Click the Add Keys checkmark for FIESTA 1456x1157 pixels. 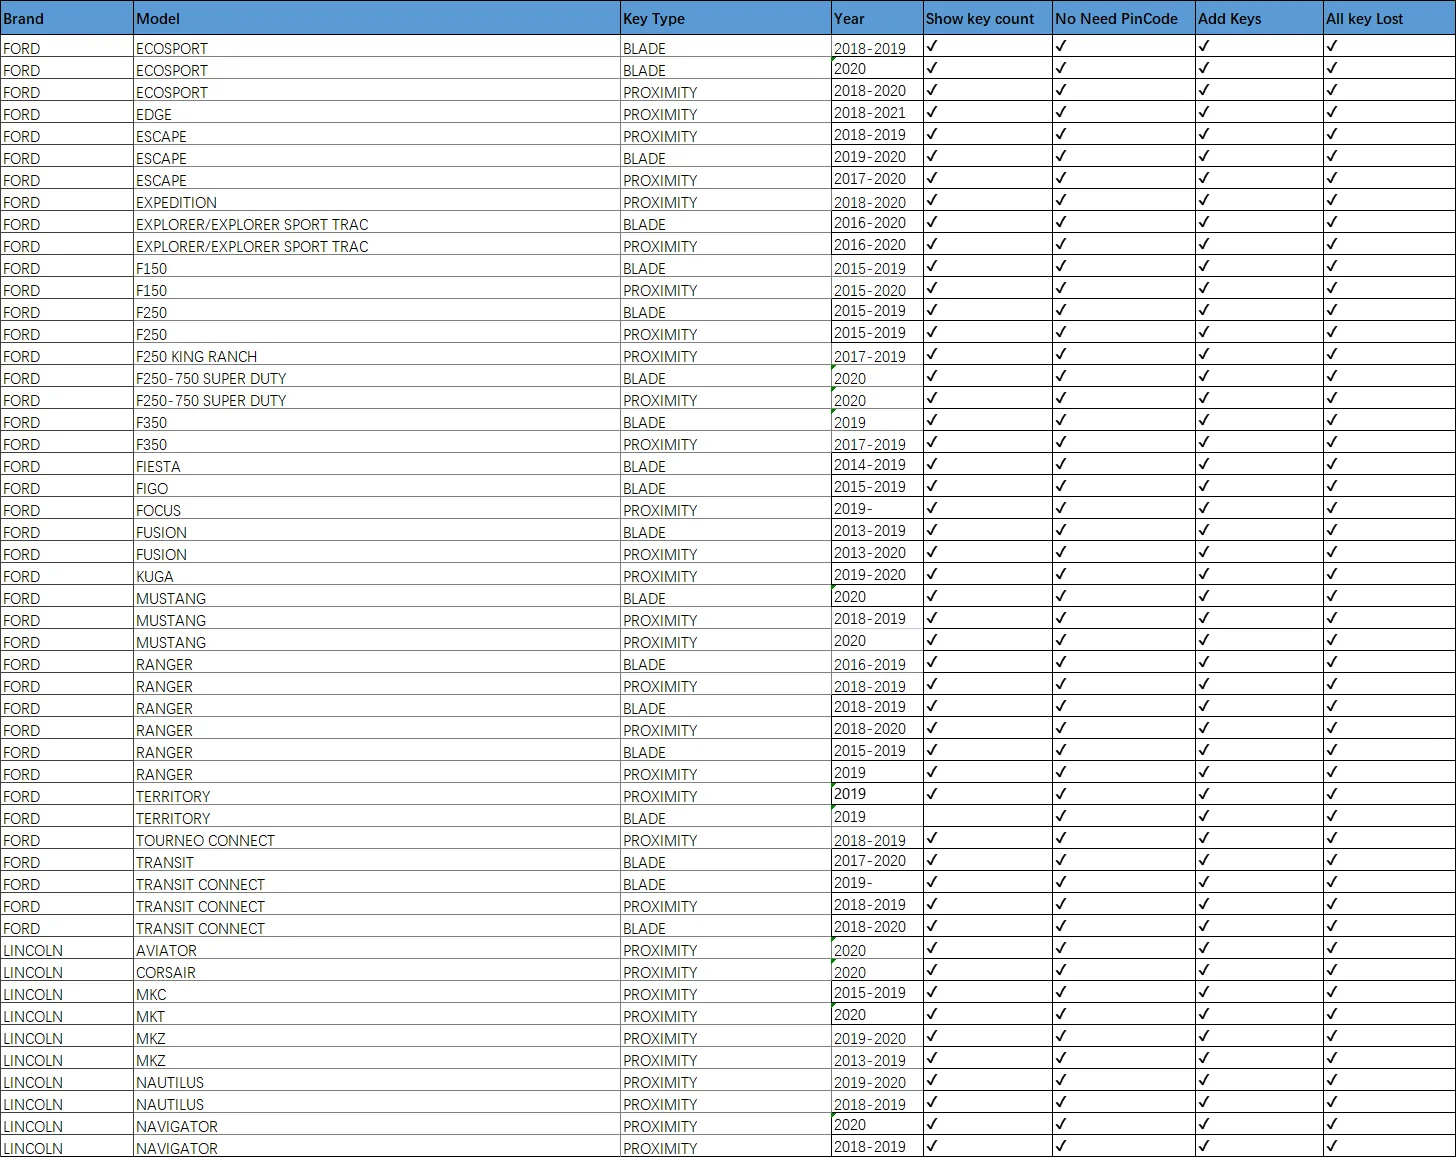pyautogui.click(x=1204, y=464)
